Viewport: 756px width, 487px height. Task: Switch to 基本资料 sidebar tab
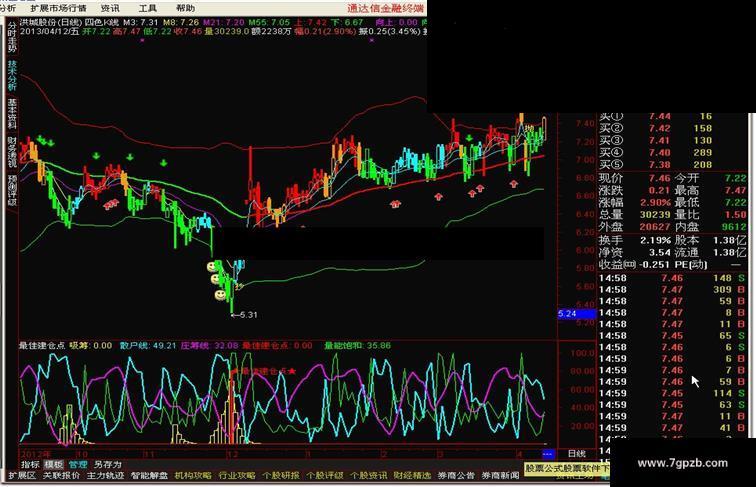(12, 114)
